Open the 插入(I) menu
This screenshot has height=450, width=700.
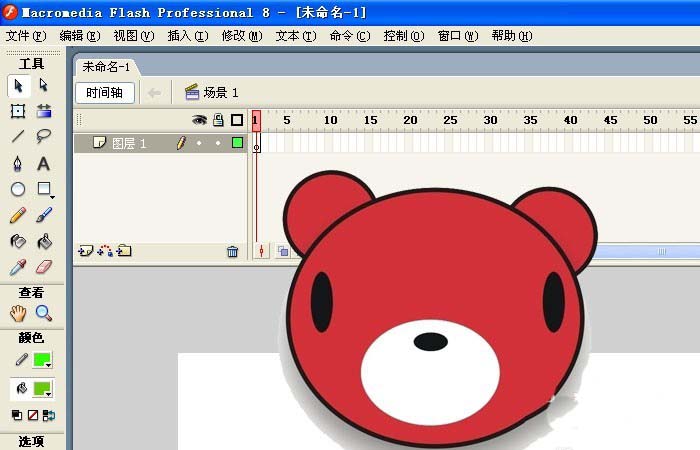point(188,36)
